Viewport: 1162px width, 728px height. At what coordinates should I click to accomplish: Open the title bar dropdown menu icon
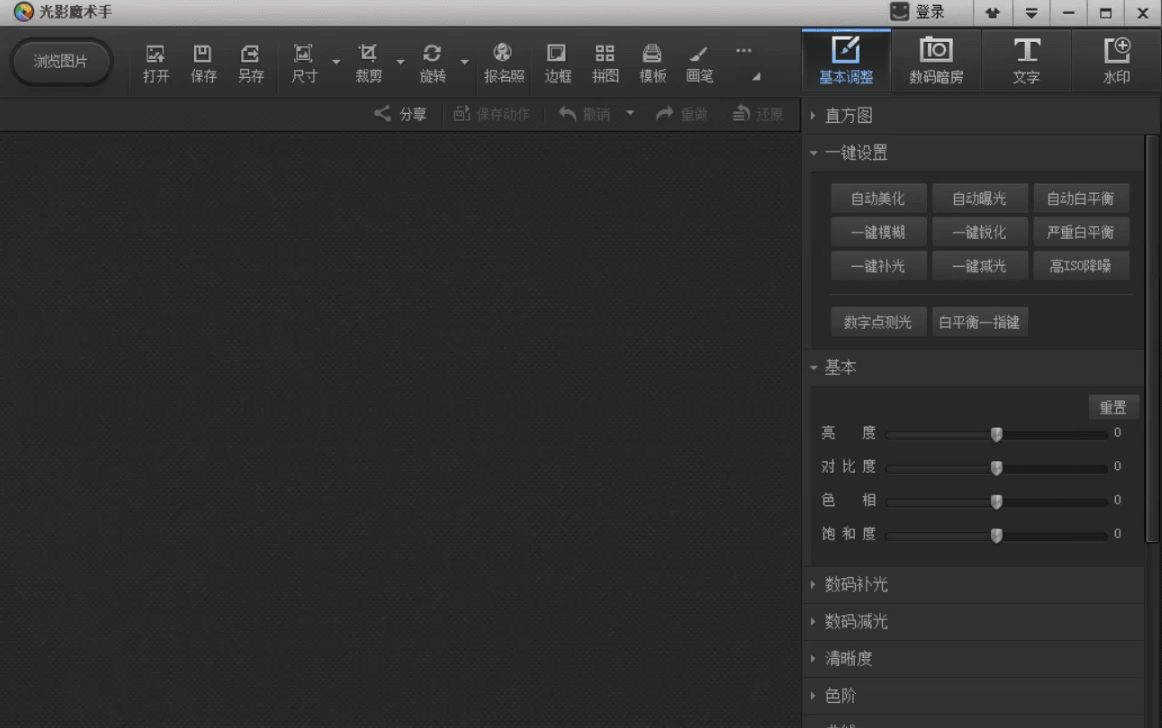pyautogui.click(x=1031, y=13)
